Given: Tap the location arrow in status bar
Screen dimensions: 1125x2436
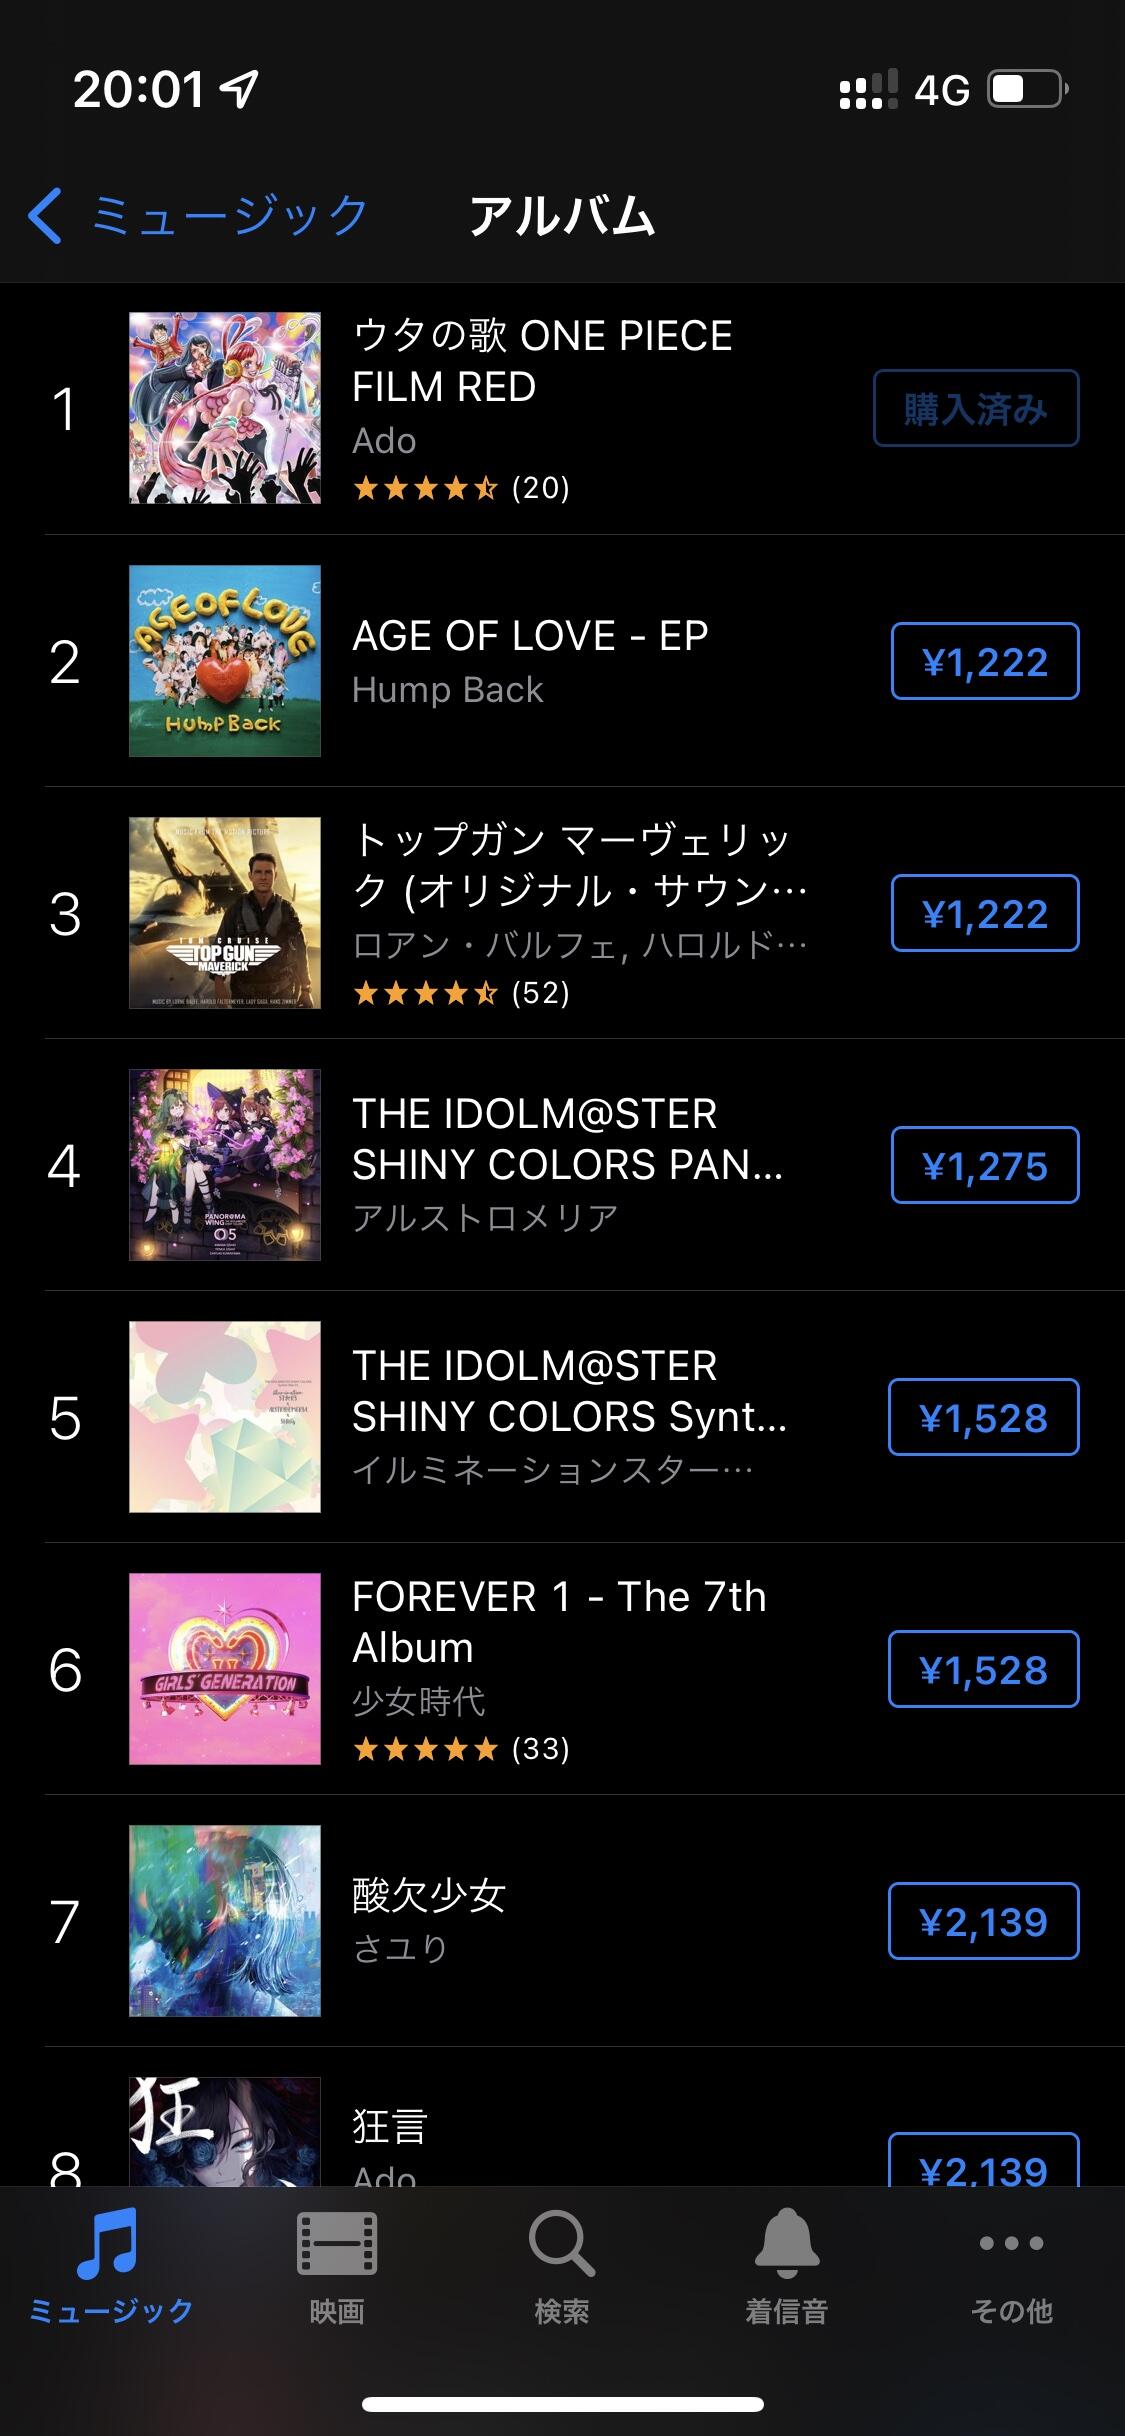Looking at the screenshot, I should coord(240,90).
